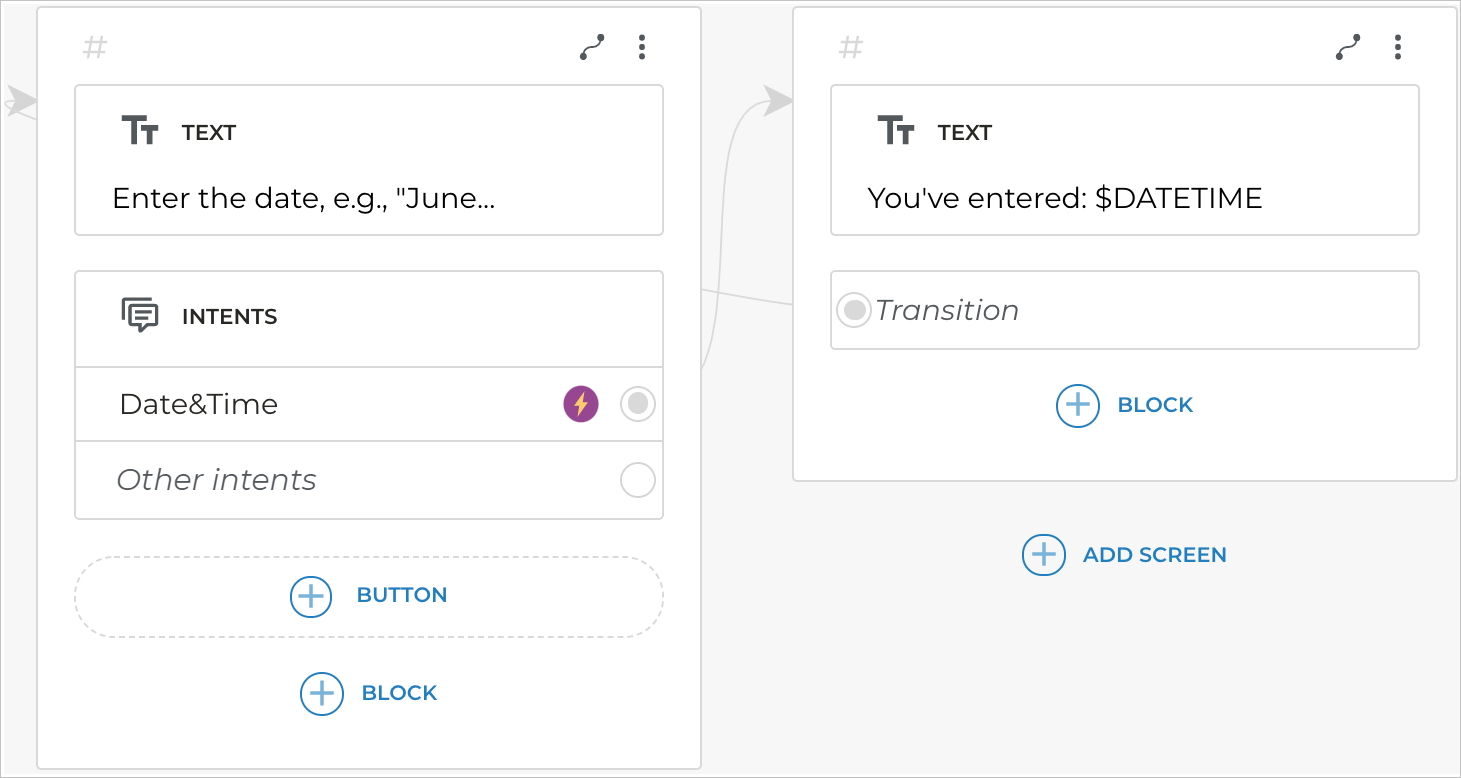Viewport: 1461px width, 778px height.
Task: Click ADD SCREEN under the right screen
Action: (x=1154, y=555)
